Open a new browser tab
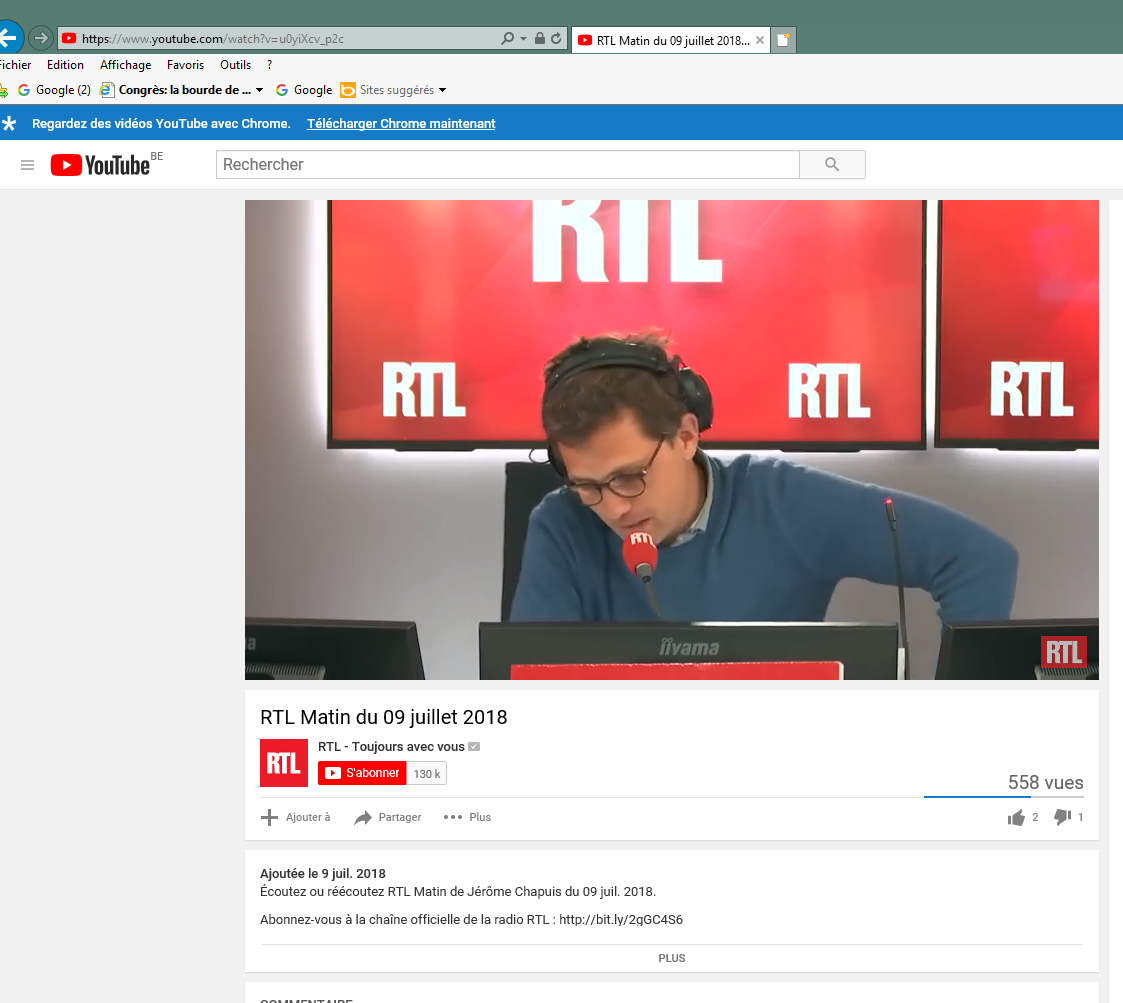 [x=784, y=40]
